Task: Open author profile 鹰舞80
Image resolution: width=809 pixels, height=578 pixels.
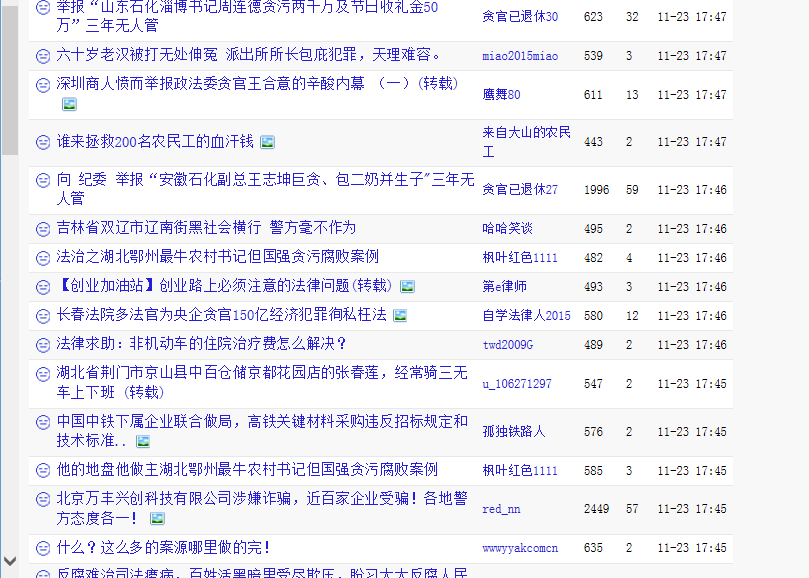Action: (x=501, y=94)
